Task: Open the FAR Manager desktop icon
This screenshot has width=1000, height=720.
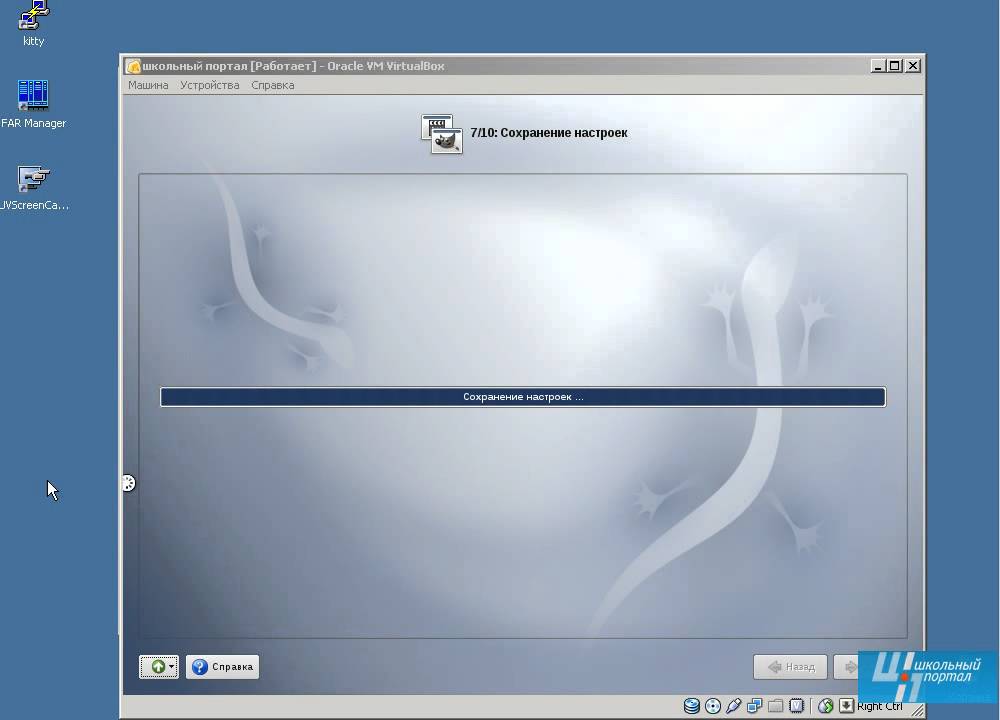Action: click(x=33, y=104)
